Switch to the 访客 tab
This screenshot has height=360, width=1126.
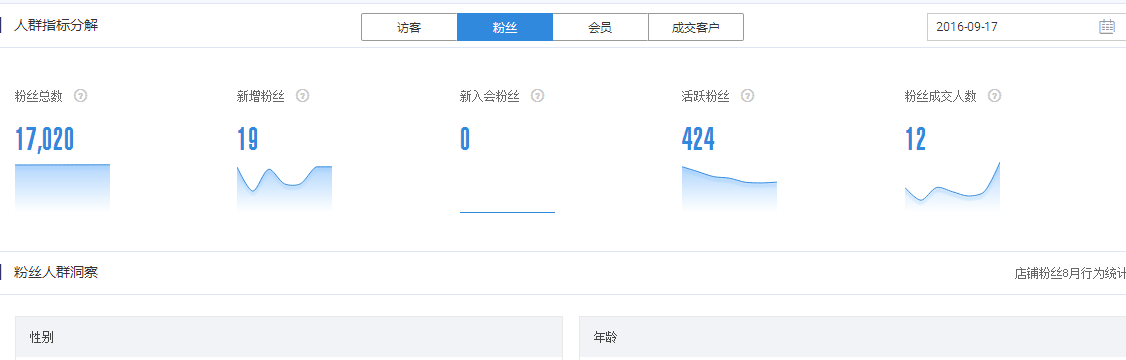[409, 28]
